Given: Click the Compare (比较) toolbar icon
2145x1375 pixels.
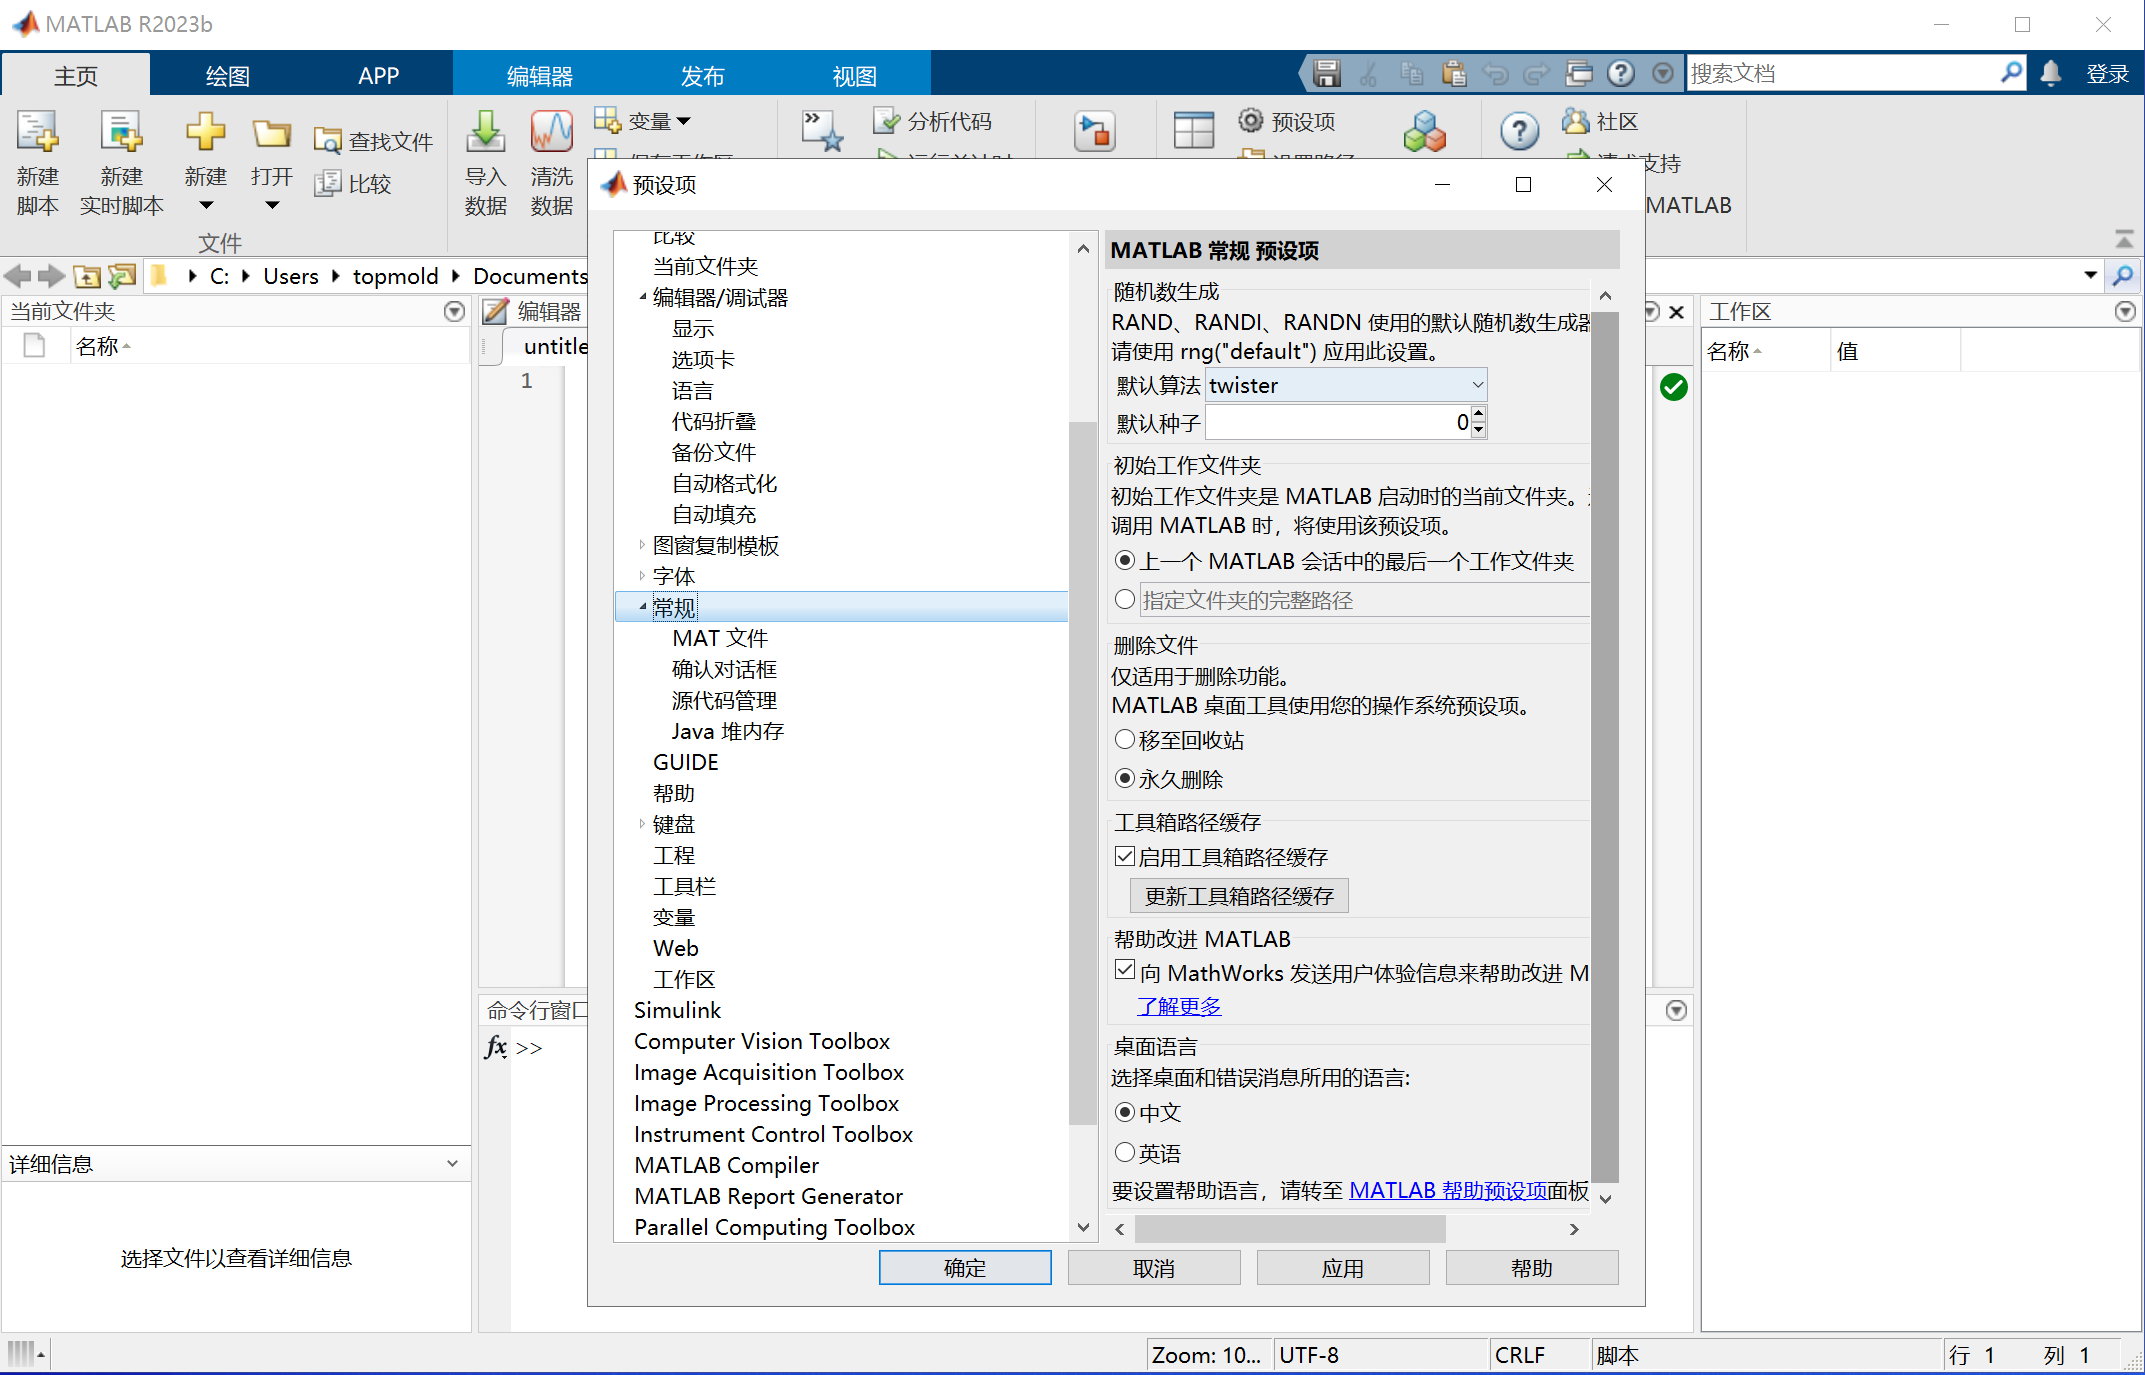Looking at the screenshot, I should pyautogui.click(x=327, y=183).
